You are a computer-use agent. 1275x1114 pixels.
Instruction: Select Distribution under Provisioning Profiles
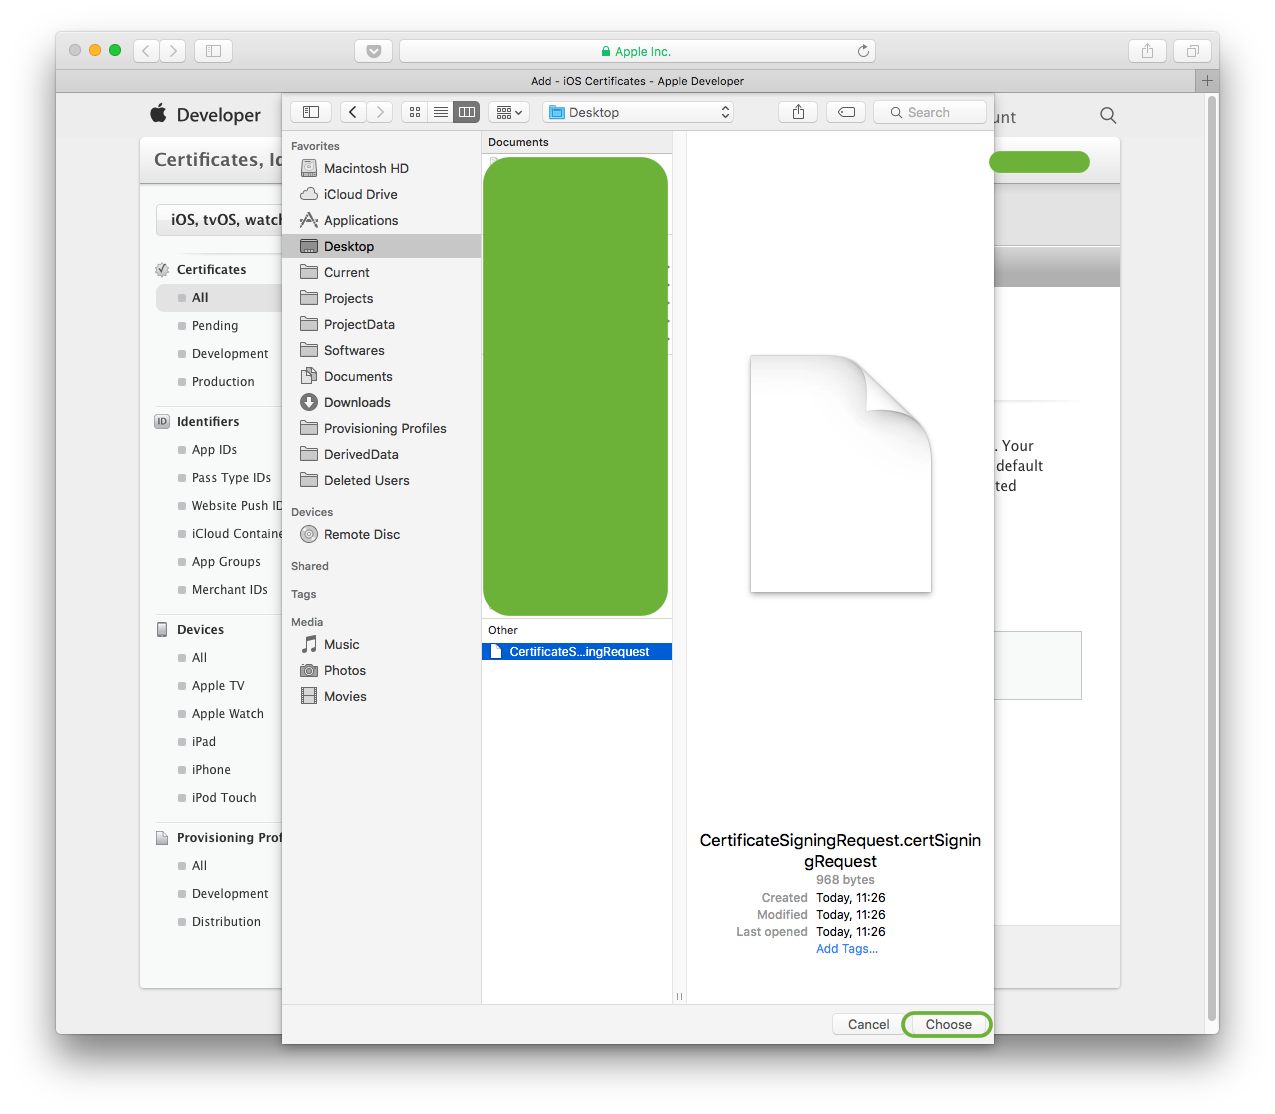point(226,921)
